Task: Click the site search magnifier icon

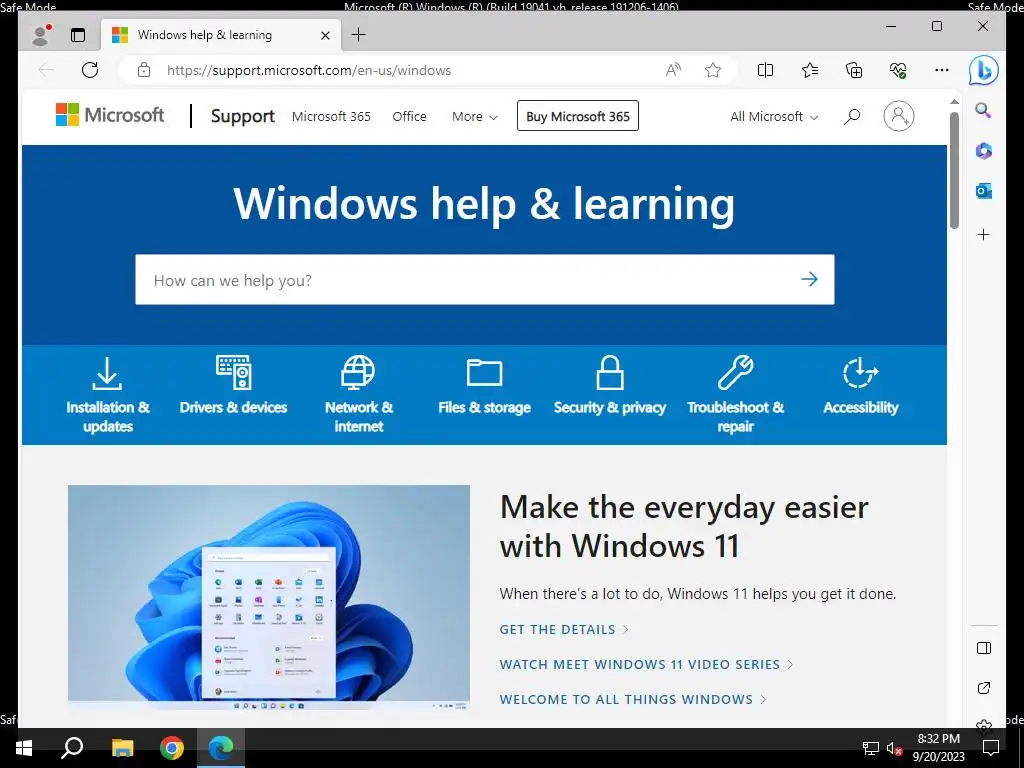Action: (852, 116)
